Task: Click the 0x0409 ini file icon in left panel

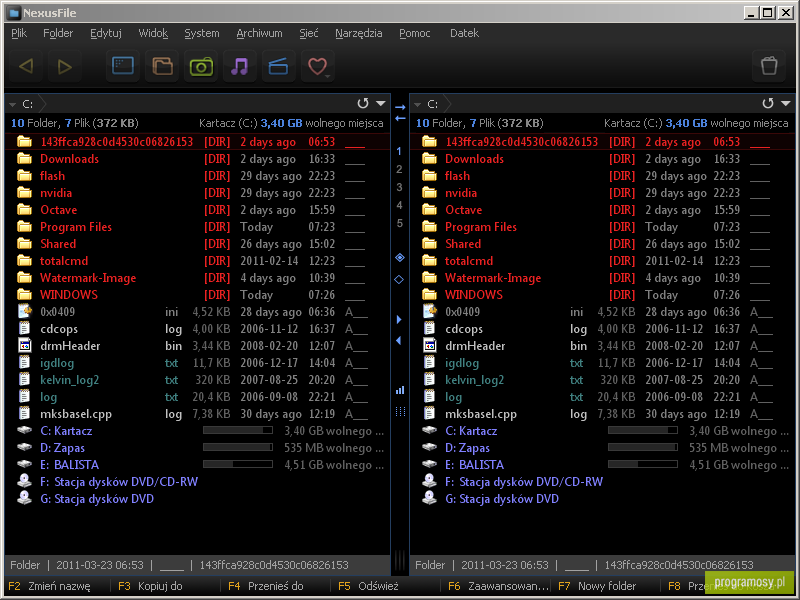Action: (24, 311)
